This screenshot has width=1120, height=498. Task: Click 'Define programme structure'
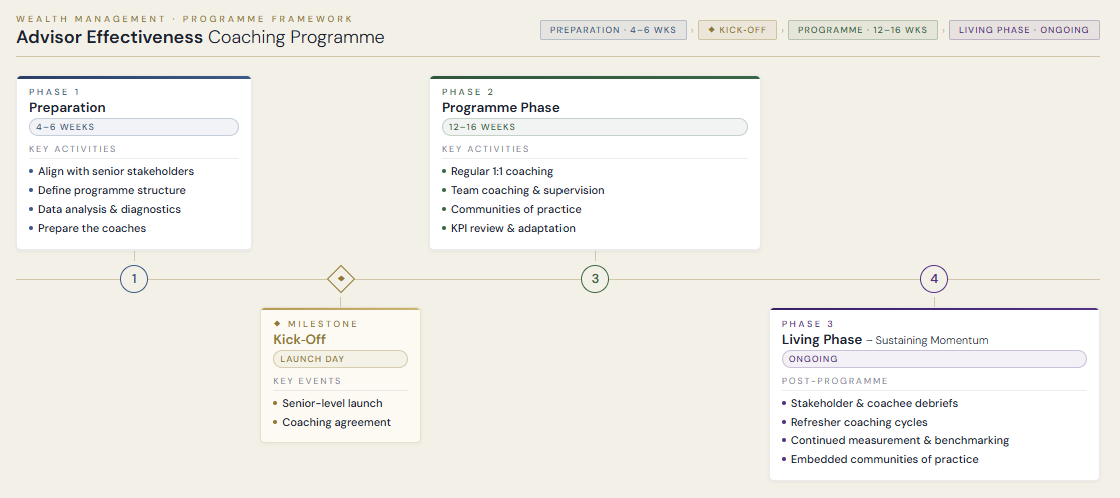(112, 191)
